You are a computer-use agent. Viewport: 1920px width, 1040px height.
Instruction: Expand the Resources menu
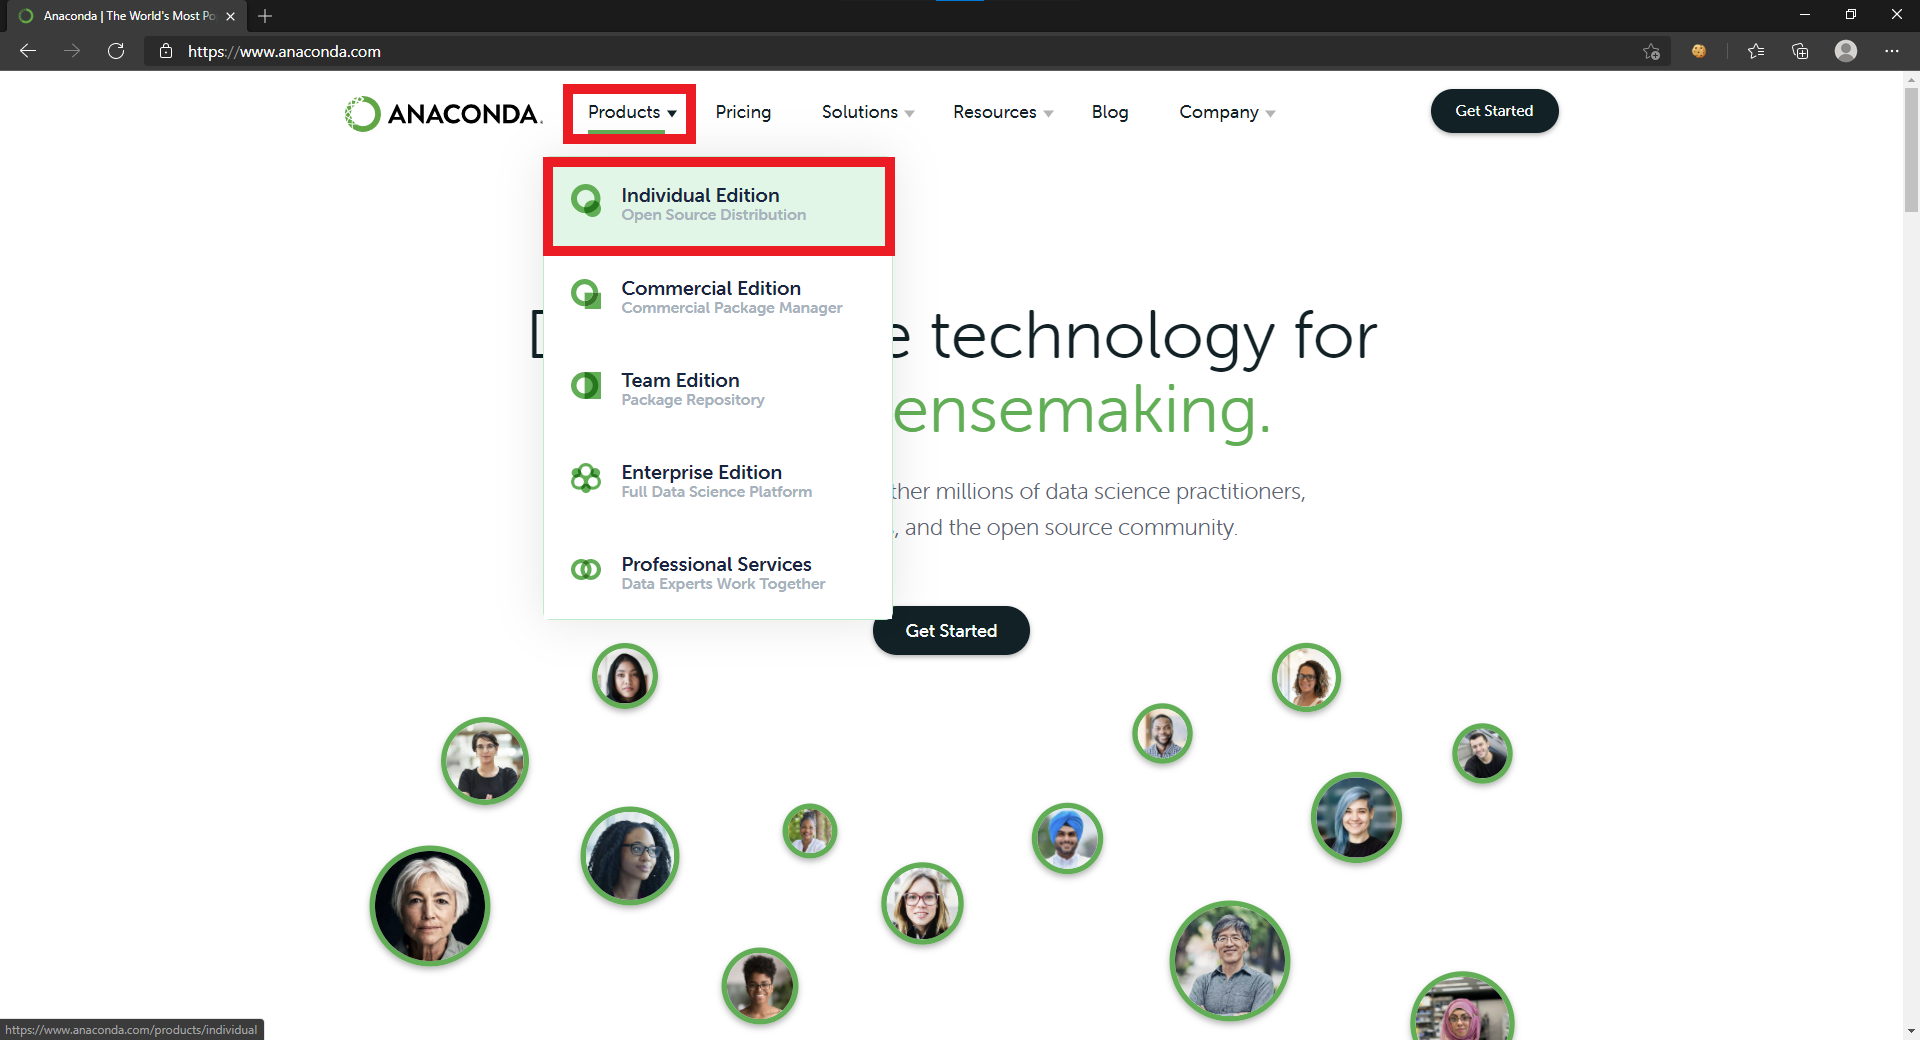pos(1003,112)
